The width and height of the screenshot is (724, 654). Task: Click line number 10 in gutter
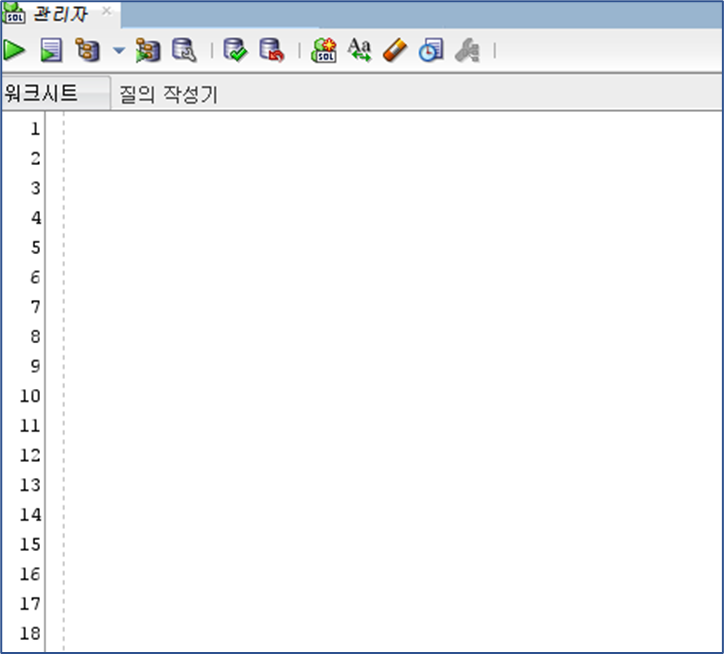click(30, 395)
